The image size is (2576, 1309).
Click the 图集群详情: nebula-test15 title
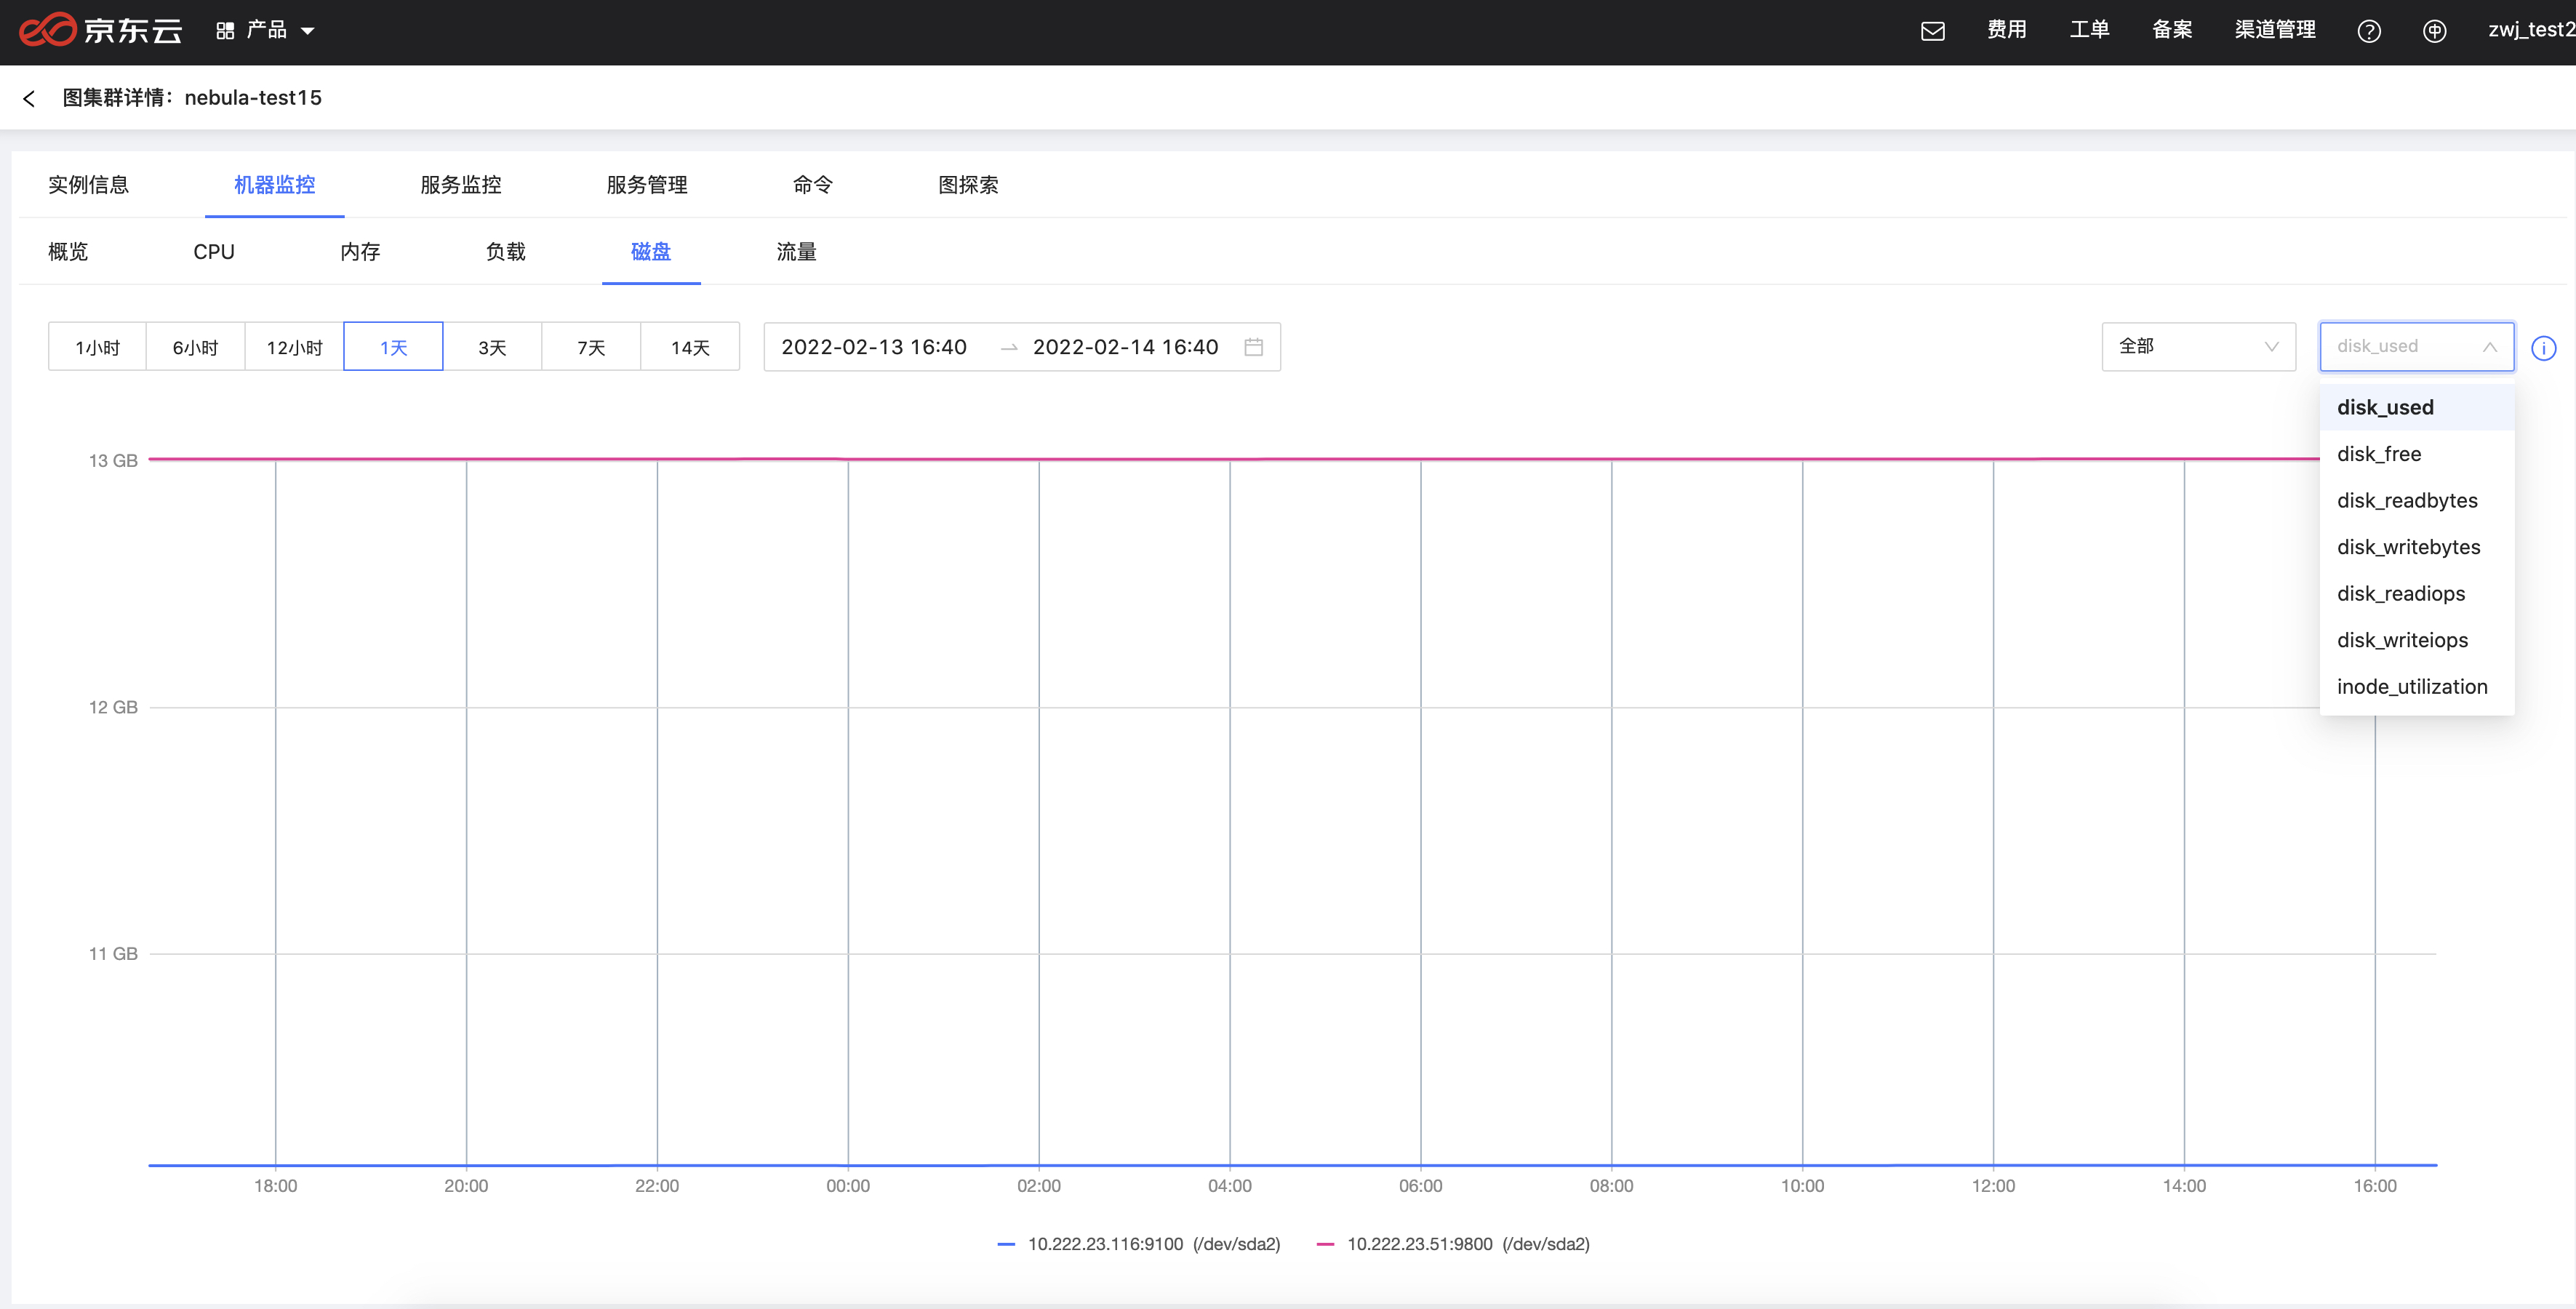point(192,98)
